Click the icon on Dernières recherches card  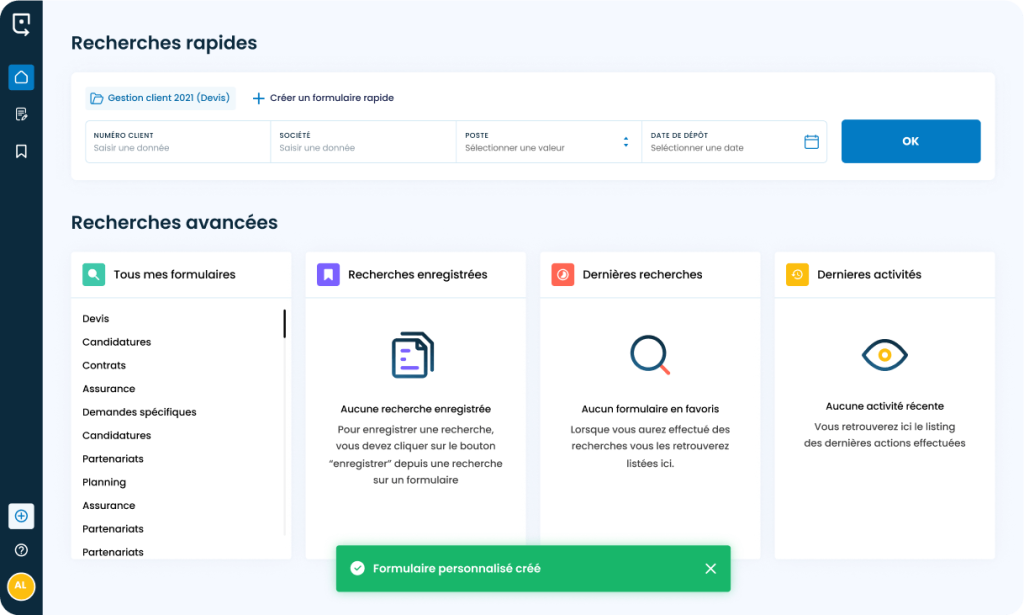click(x=564, y=274)
